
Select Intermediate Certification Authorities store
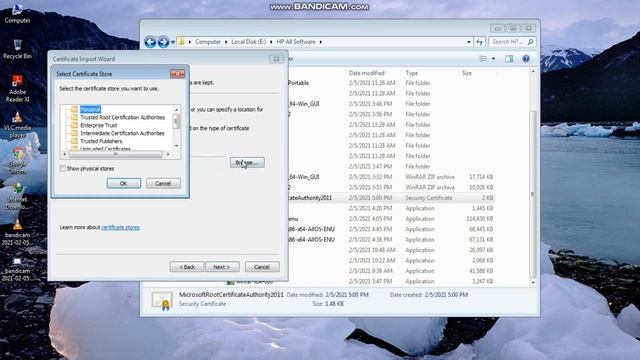pos(122,133)
